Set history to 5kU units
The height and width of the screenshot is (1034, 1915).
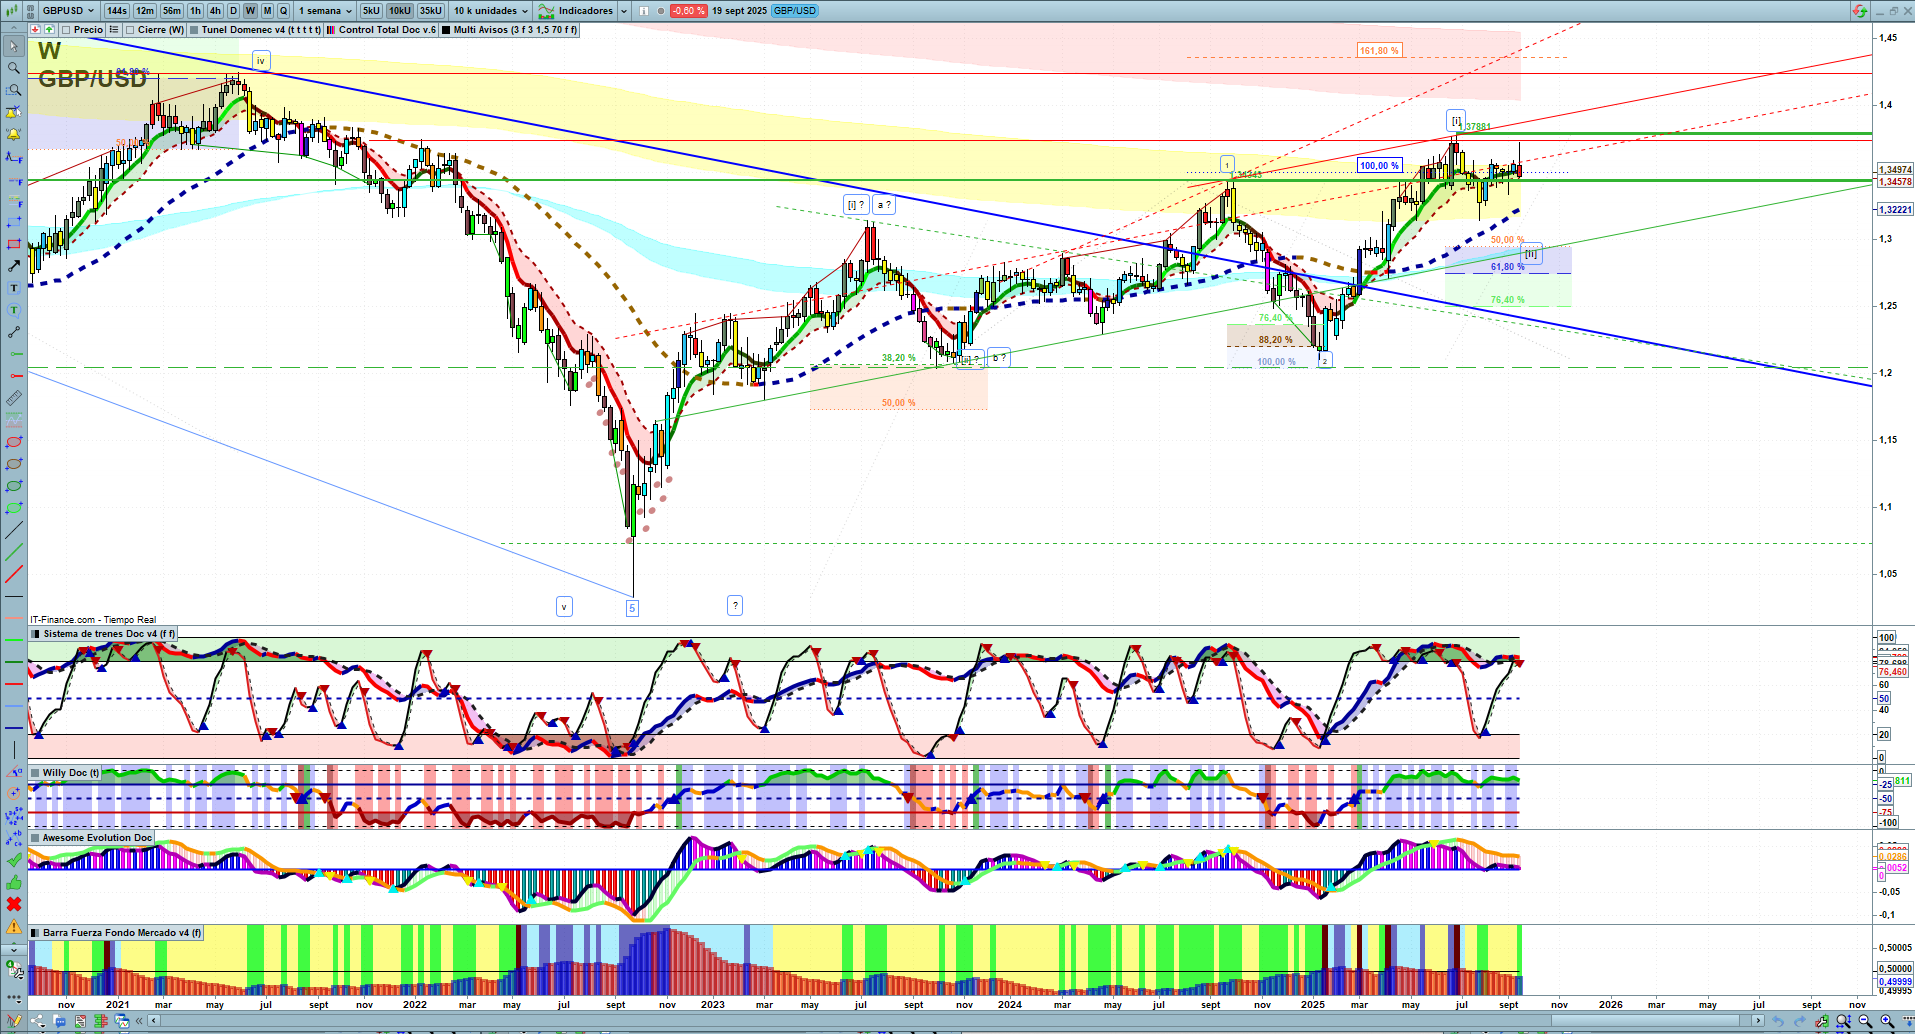coord(371,11)
